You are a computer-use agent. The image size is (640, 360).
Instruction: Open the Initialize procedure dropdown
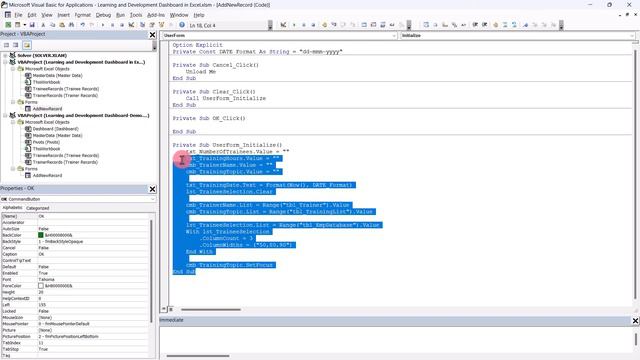click(632, 36)
